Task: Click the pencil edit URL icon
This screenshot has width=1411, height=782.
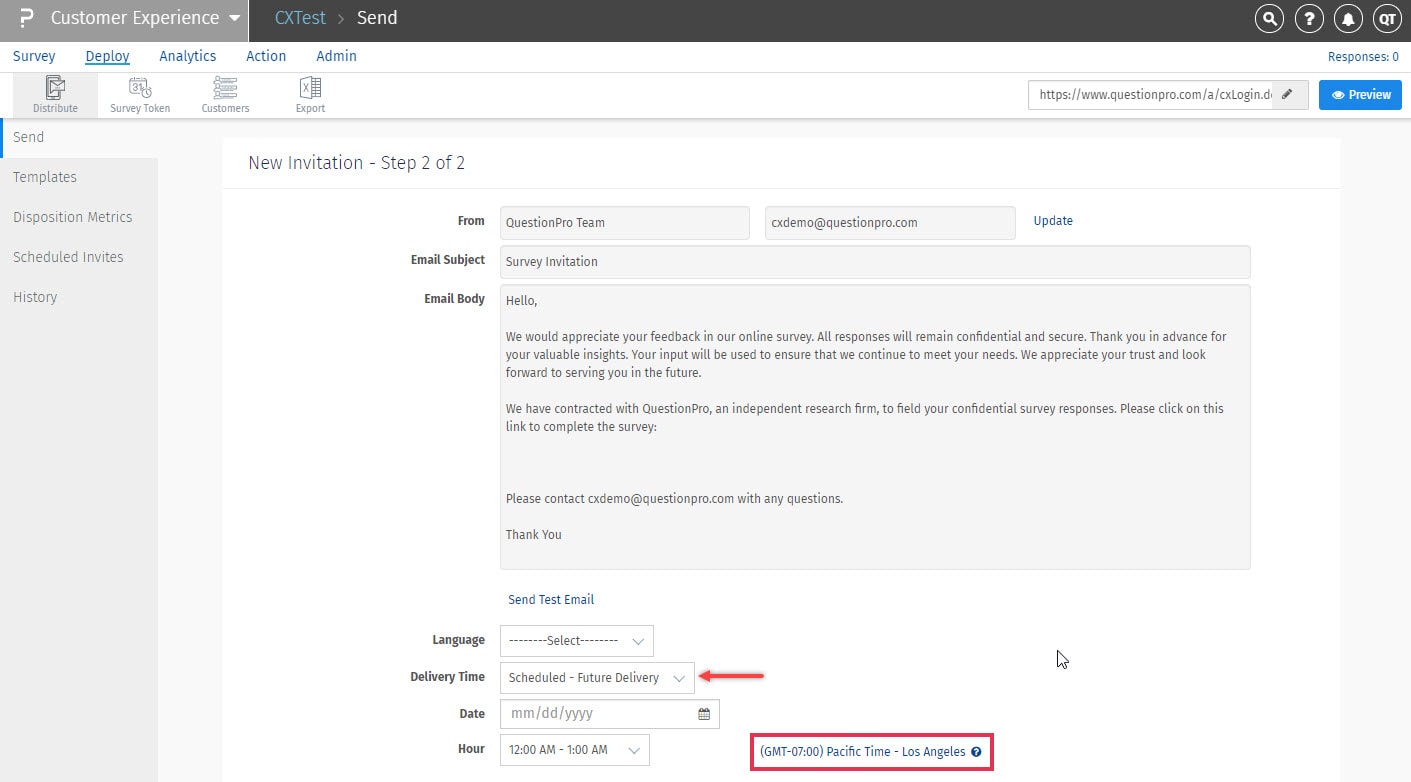Action: coord(1288,95)
